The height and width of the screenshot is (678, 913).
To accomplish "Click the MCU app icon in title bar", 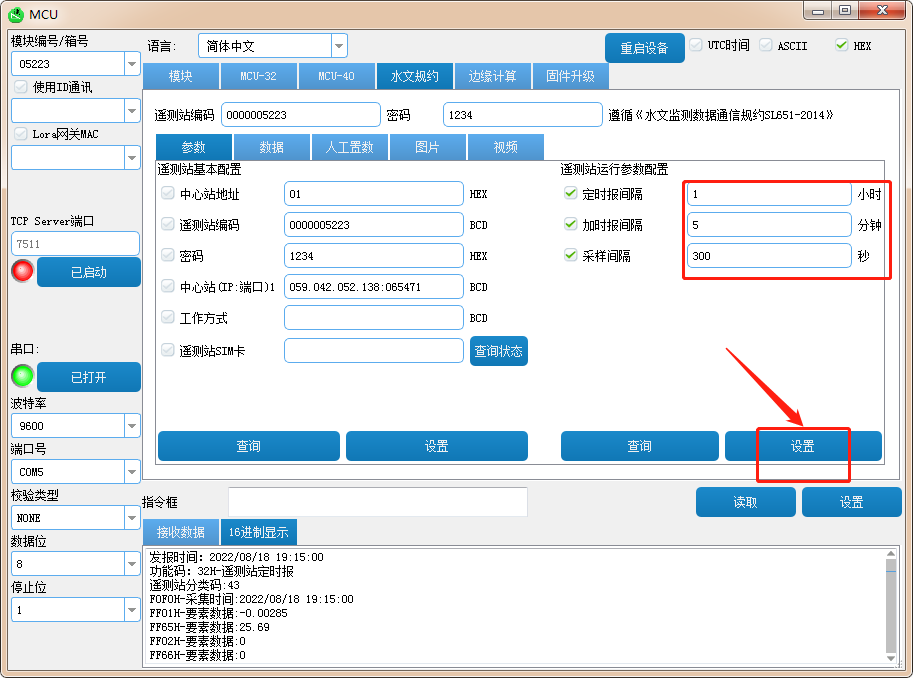I will point(15,14).
